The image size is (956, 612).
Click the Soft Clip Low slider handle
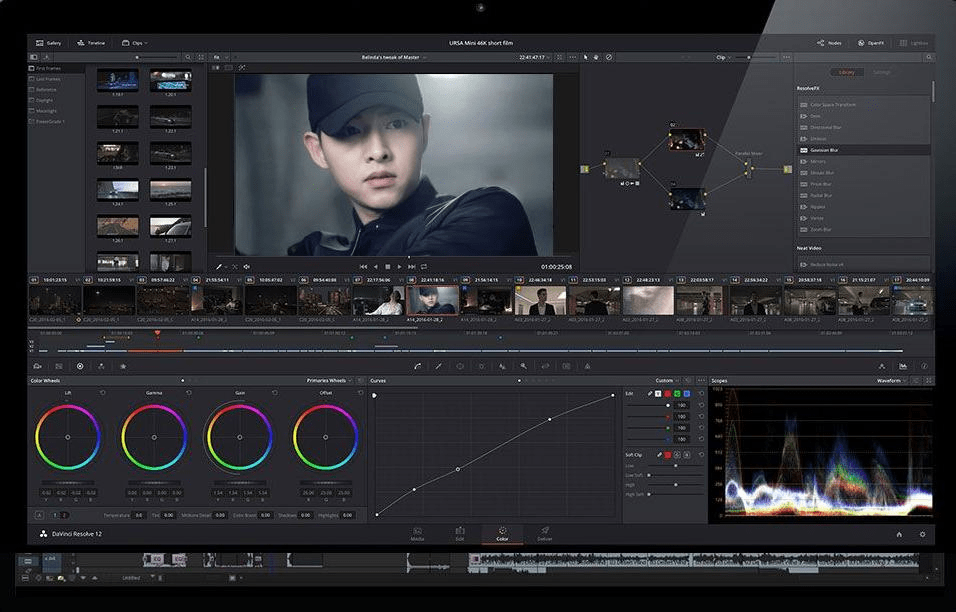pos(676,466)
